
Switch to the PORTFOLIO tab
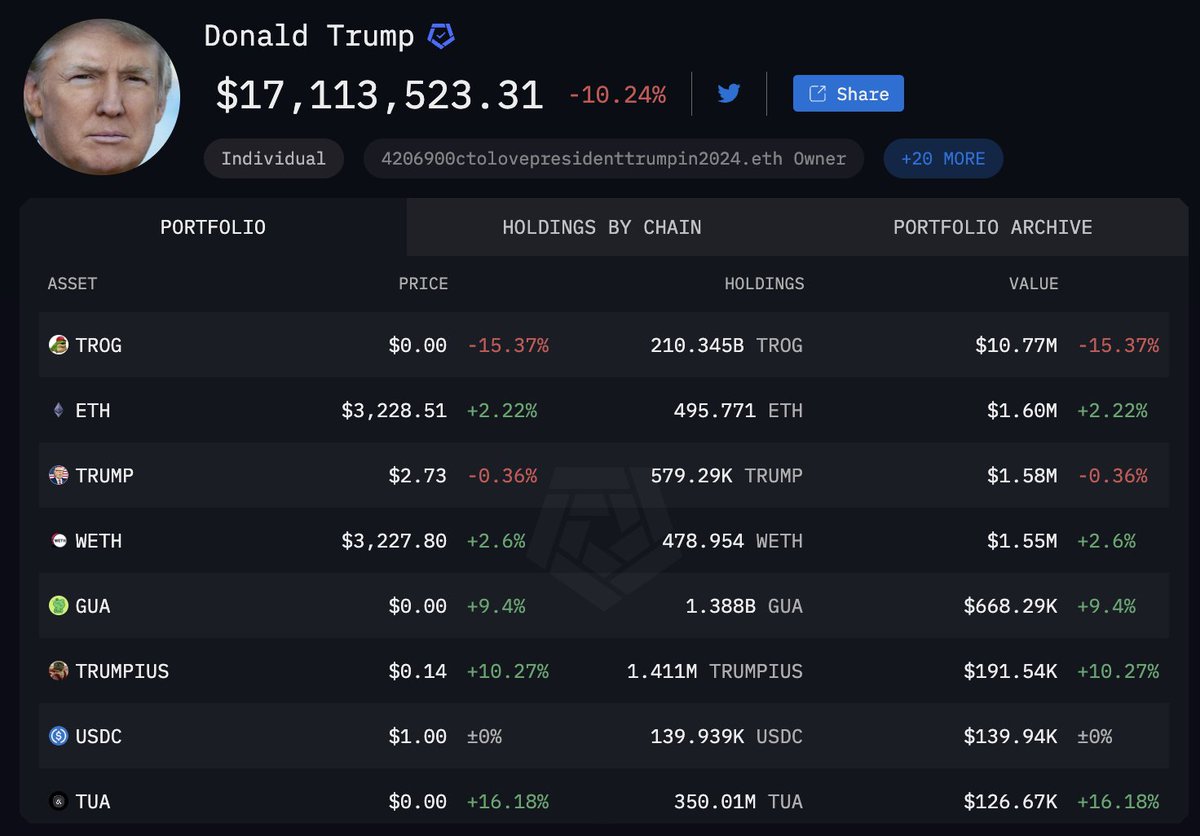[x=213, y=227]
